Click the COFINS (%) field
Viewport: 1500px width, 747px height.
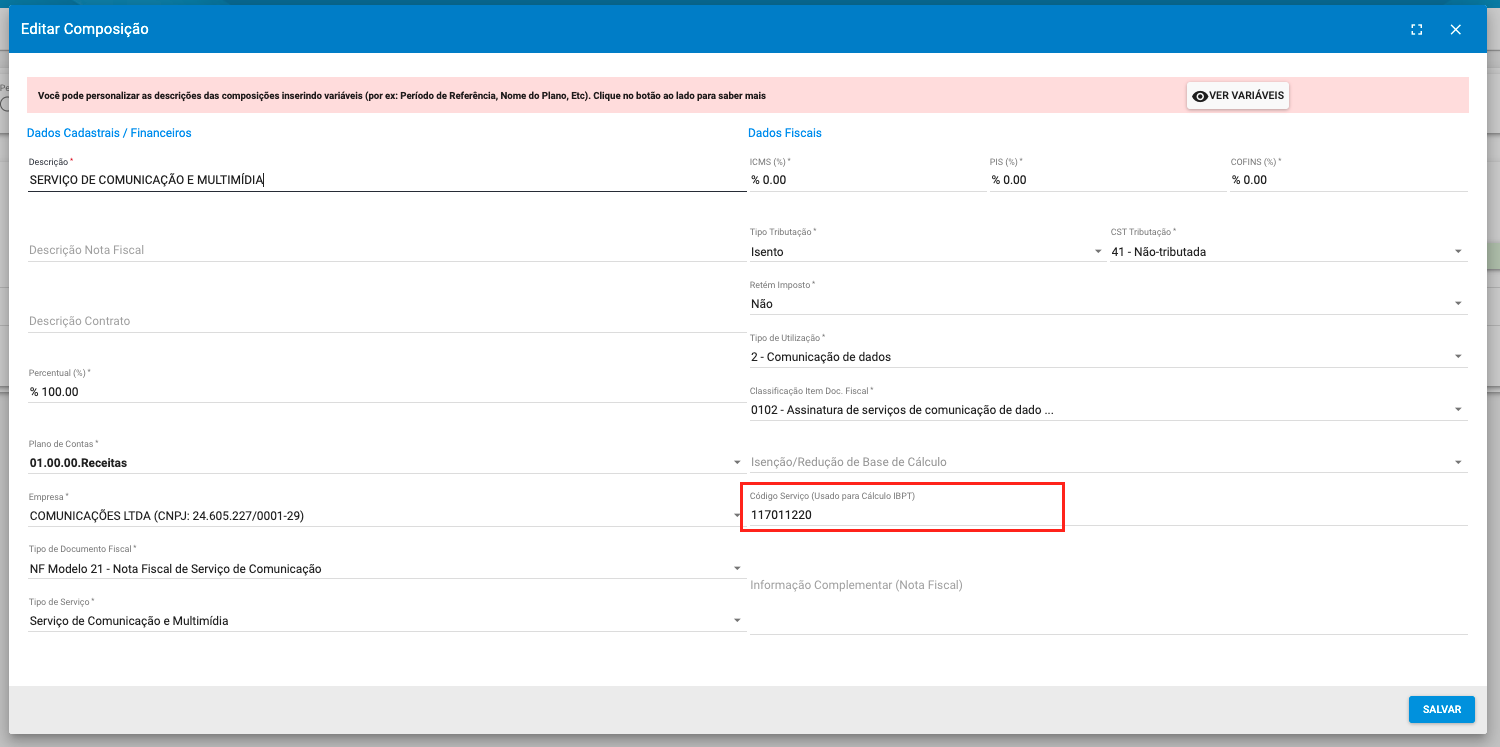1349,180
